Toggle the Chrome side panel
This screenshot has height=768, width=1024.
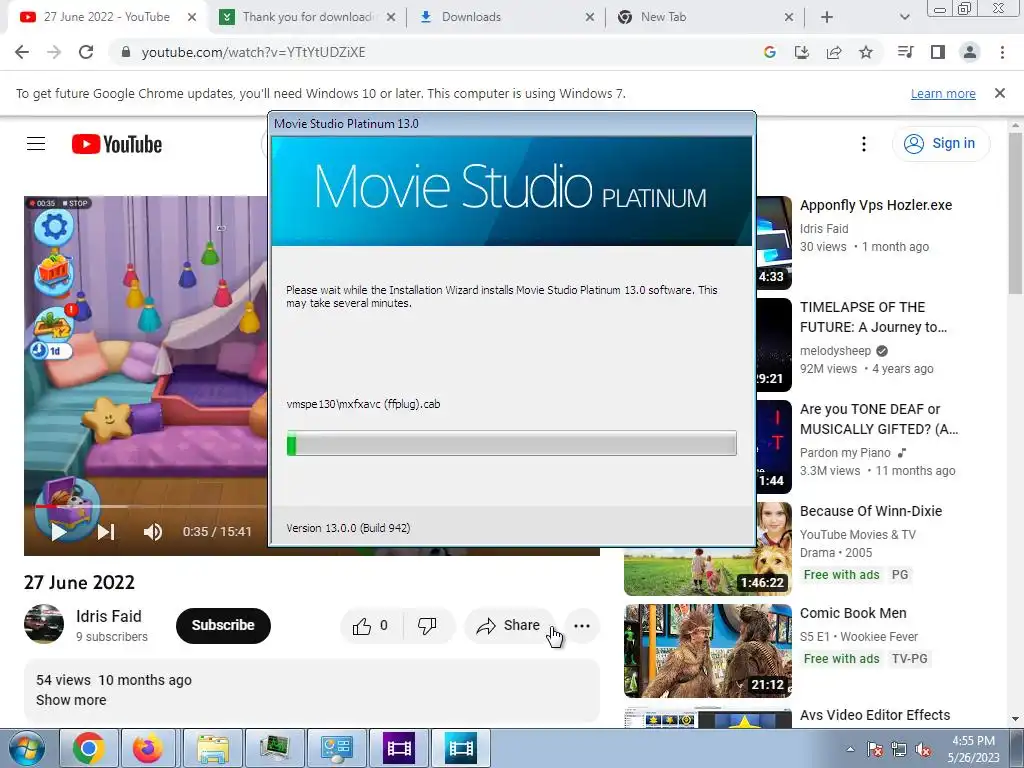point(938,52)
